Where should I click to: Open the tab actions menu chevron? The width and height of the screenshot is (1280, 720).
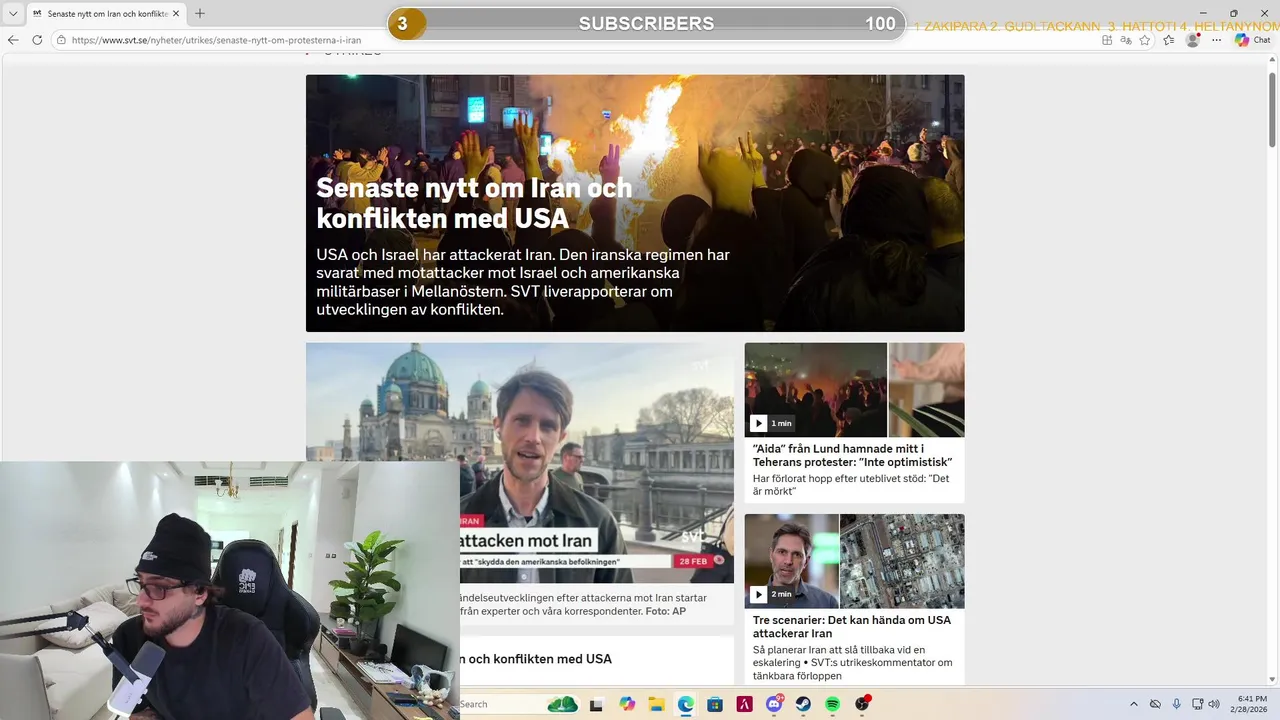pyautogui.click(x=13, y=14)
